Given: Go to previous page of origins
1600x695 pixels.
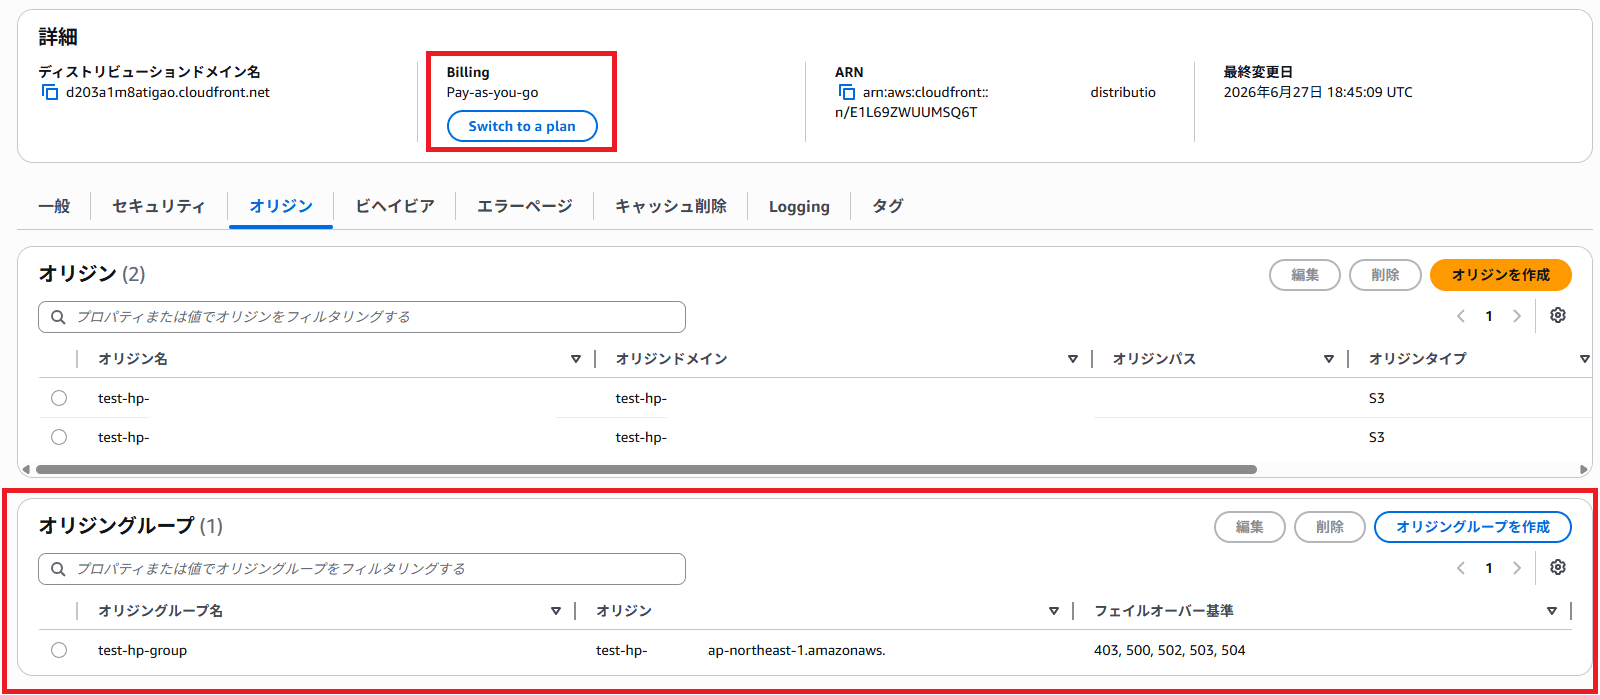Looking at the screenshot, I should [x=1461, y=316].
